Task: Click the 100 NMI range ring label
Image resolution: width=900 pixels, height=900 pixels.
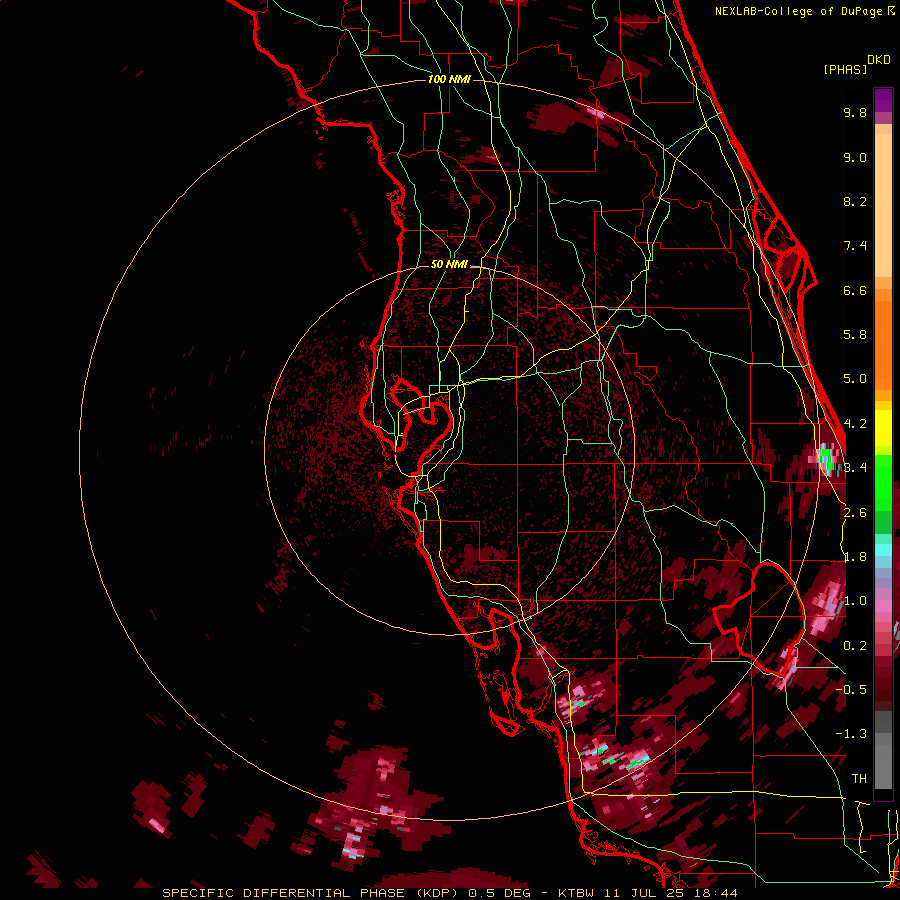Action: coord(449,79)
